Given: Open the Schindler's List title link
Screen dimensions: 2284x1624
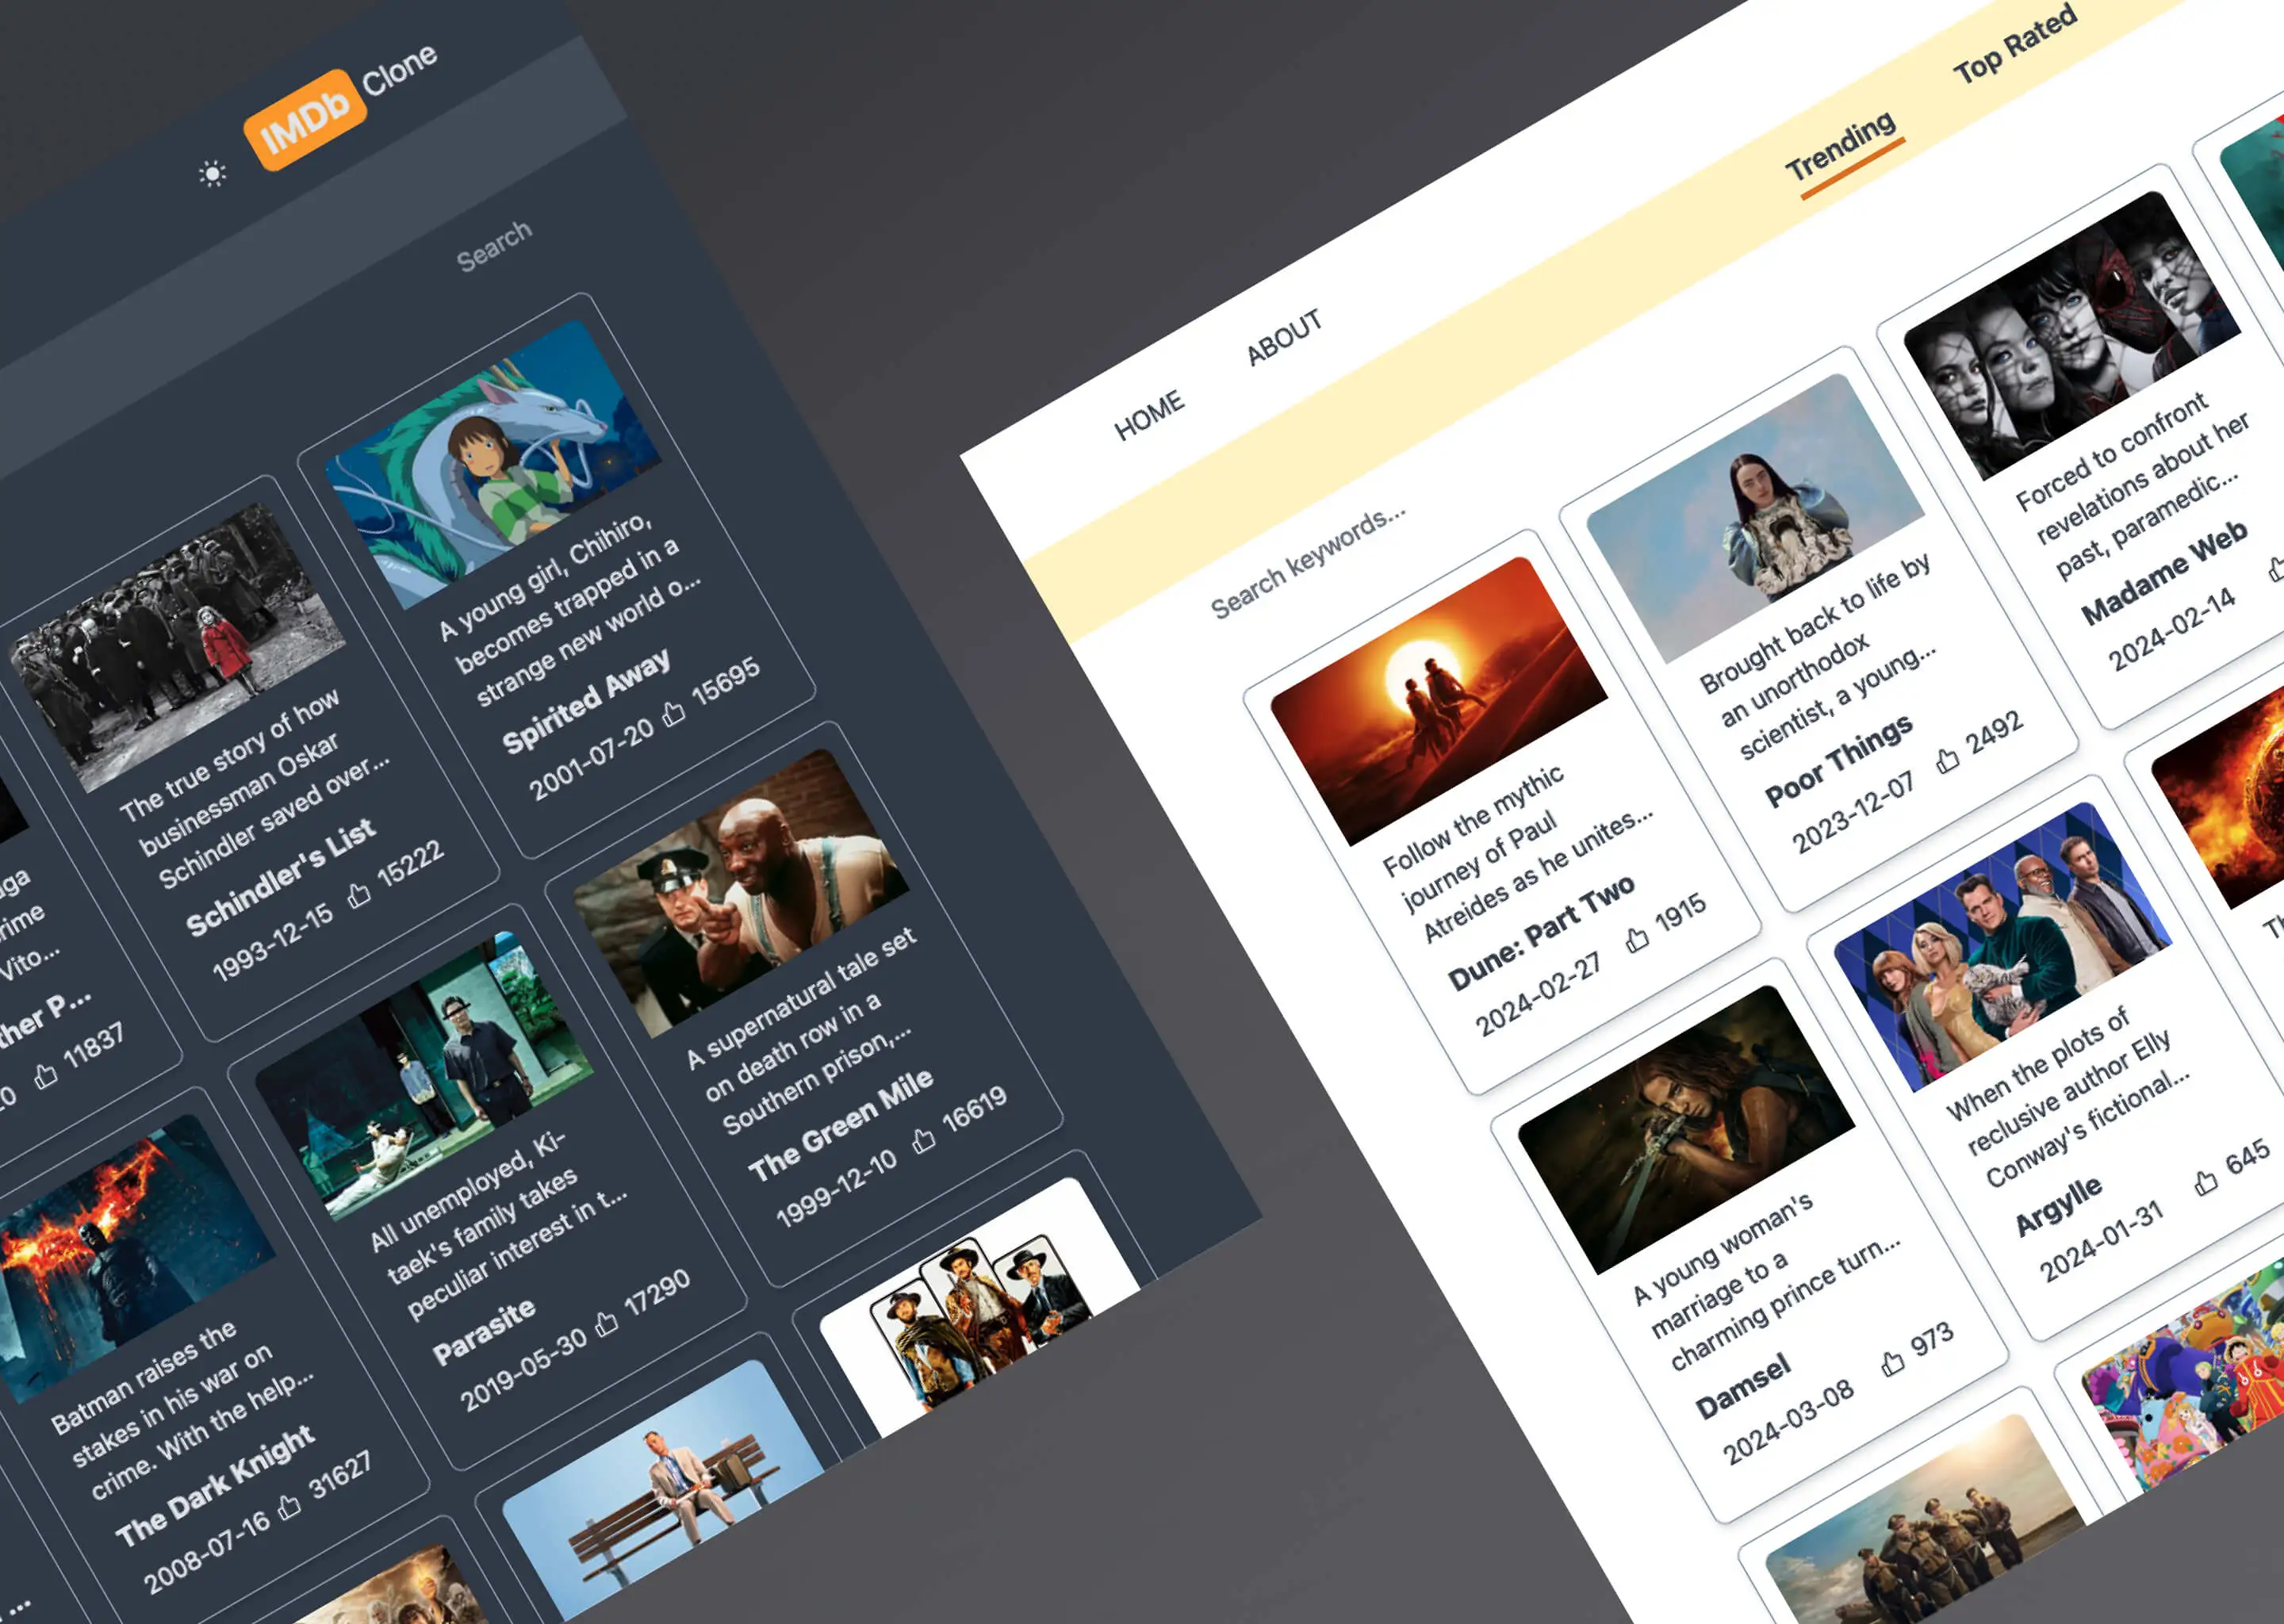Looking at the screenshot, I should click(281, 877).
